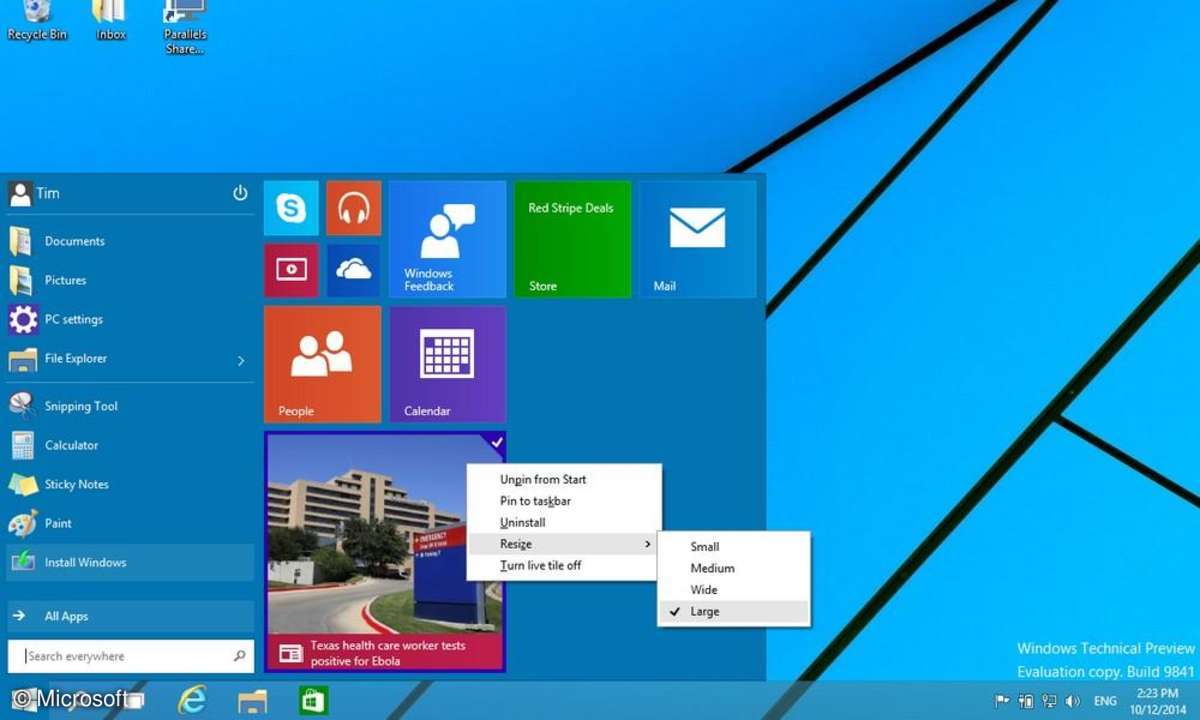
Task: Set tile size to Wide
Action: coord(733,590)
